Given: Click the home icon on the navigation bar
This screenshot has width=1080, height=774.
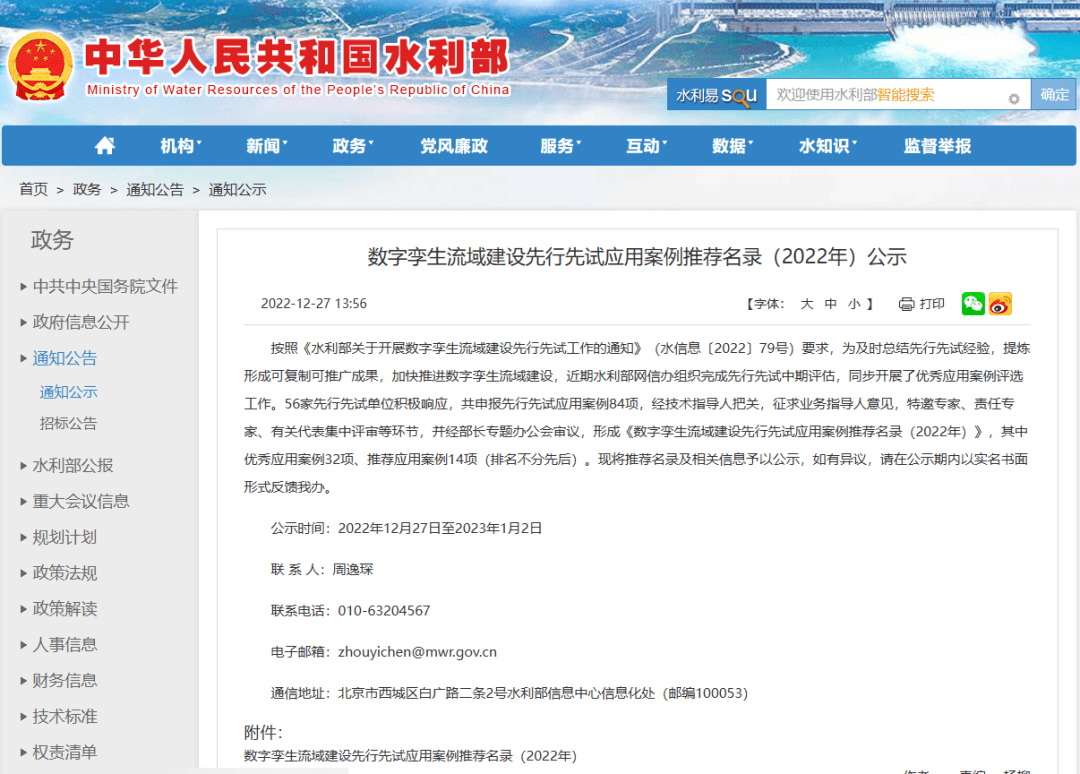Looking at the screenshot, I should point(104,145).
